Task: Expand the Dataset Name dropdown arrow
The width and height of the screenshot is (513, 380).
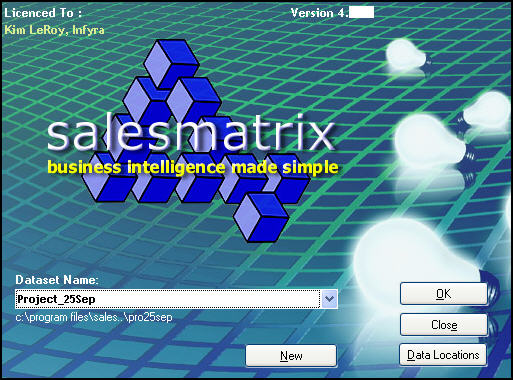Action: click(329, 299)
